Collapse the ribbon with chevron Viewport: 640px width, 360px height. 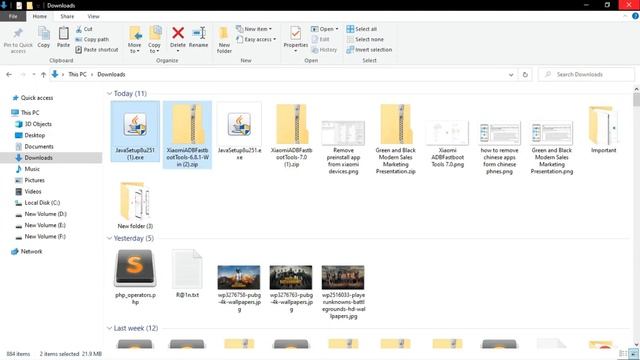click(x=625, y=16)
